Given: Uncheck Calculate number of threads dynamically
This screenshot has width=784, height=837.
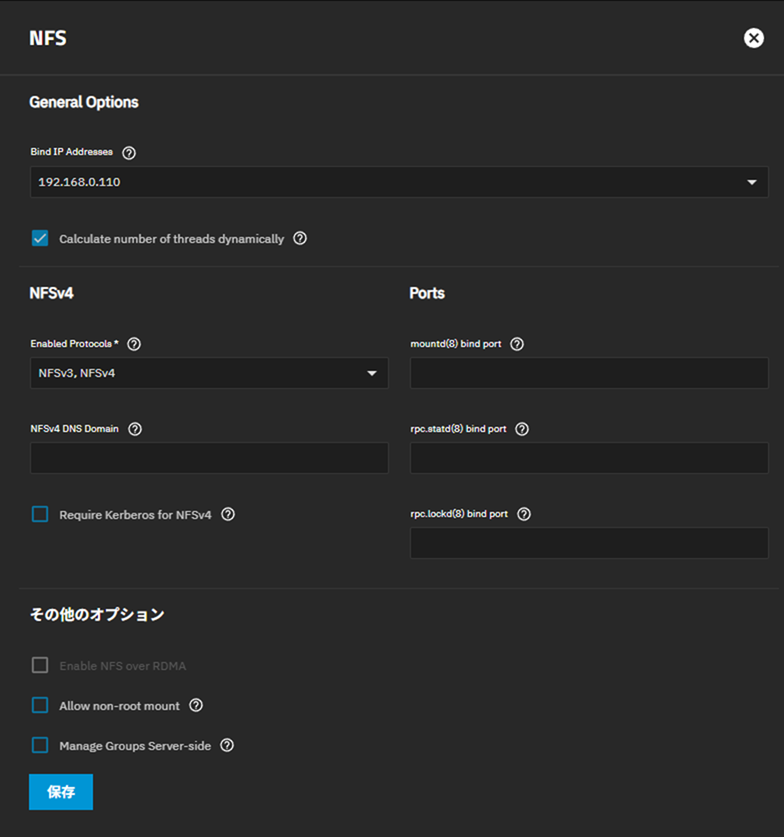Looking at the screenshot, I should 40,238.
